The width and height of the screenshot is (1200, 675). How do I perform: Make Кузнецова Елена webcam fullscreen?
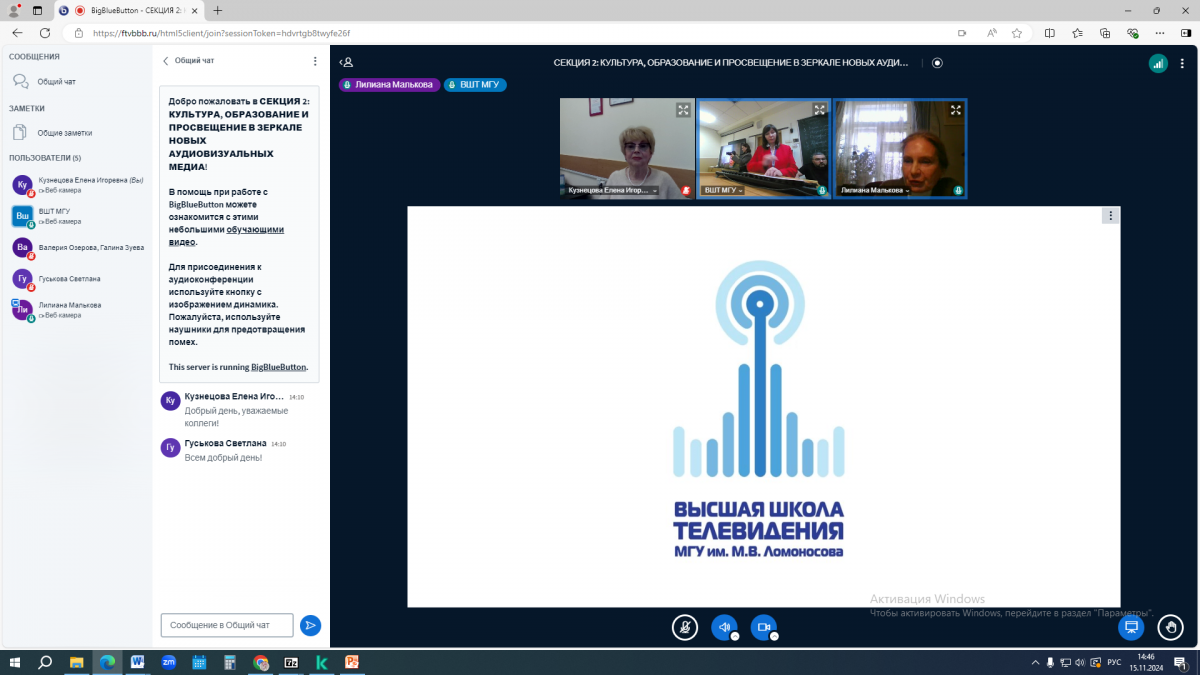(x=683, y=110)
